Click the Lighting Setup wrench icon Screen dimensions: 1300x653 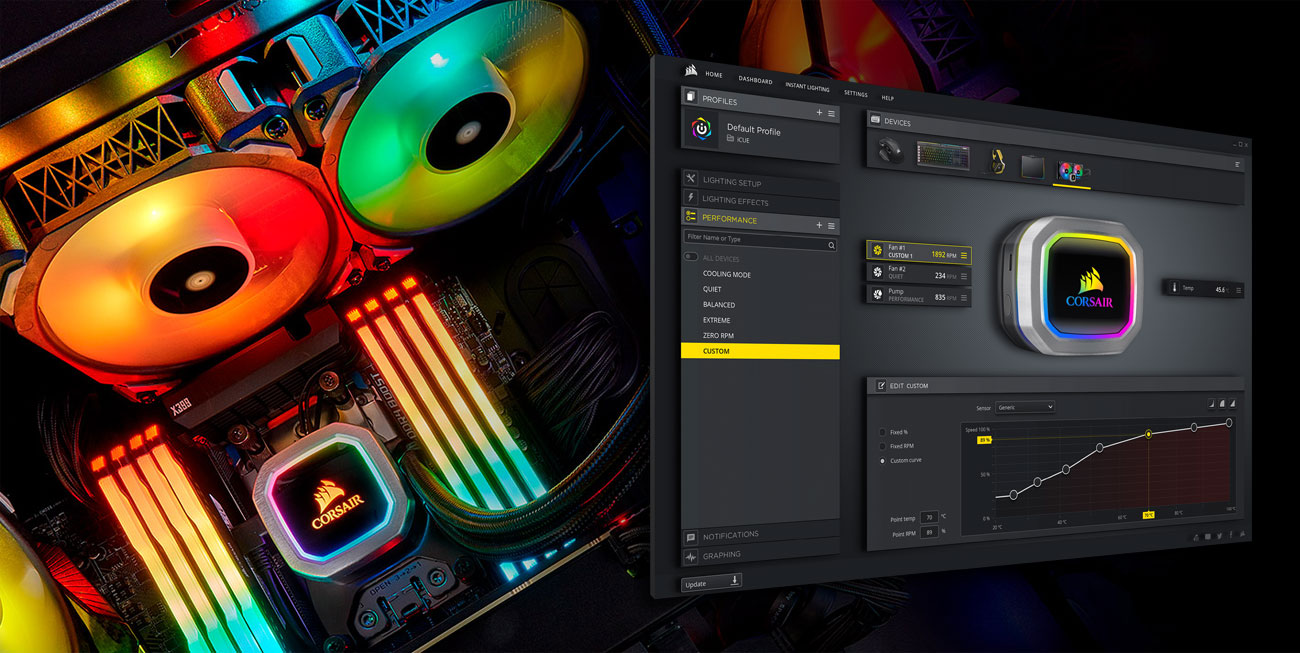pyautogui.click(x=691, y=180)
